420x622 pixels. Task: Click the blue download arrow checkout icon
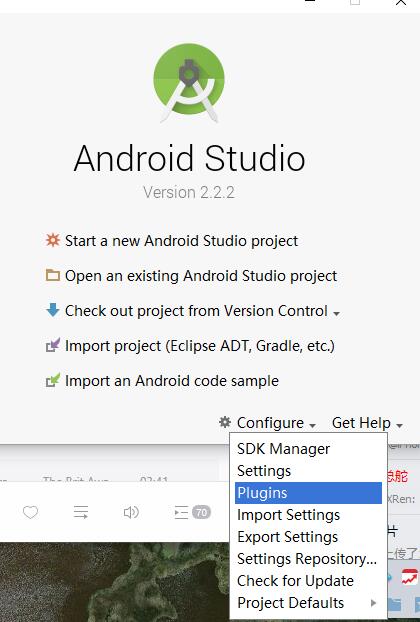(53, 310)
